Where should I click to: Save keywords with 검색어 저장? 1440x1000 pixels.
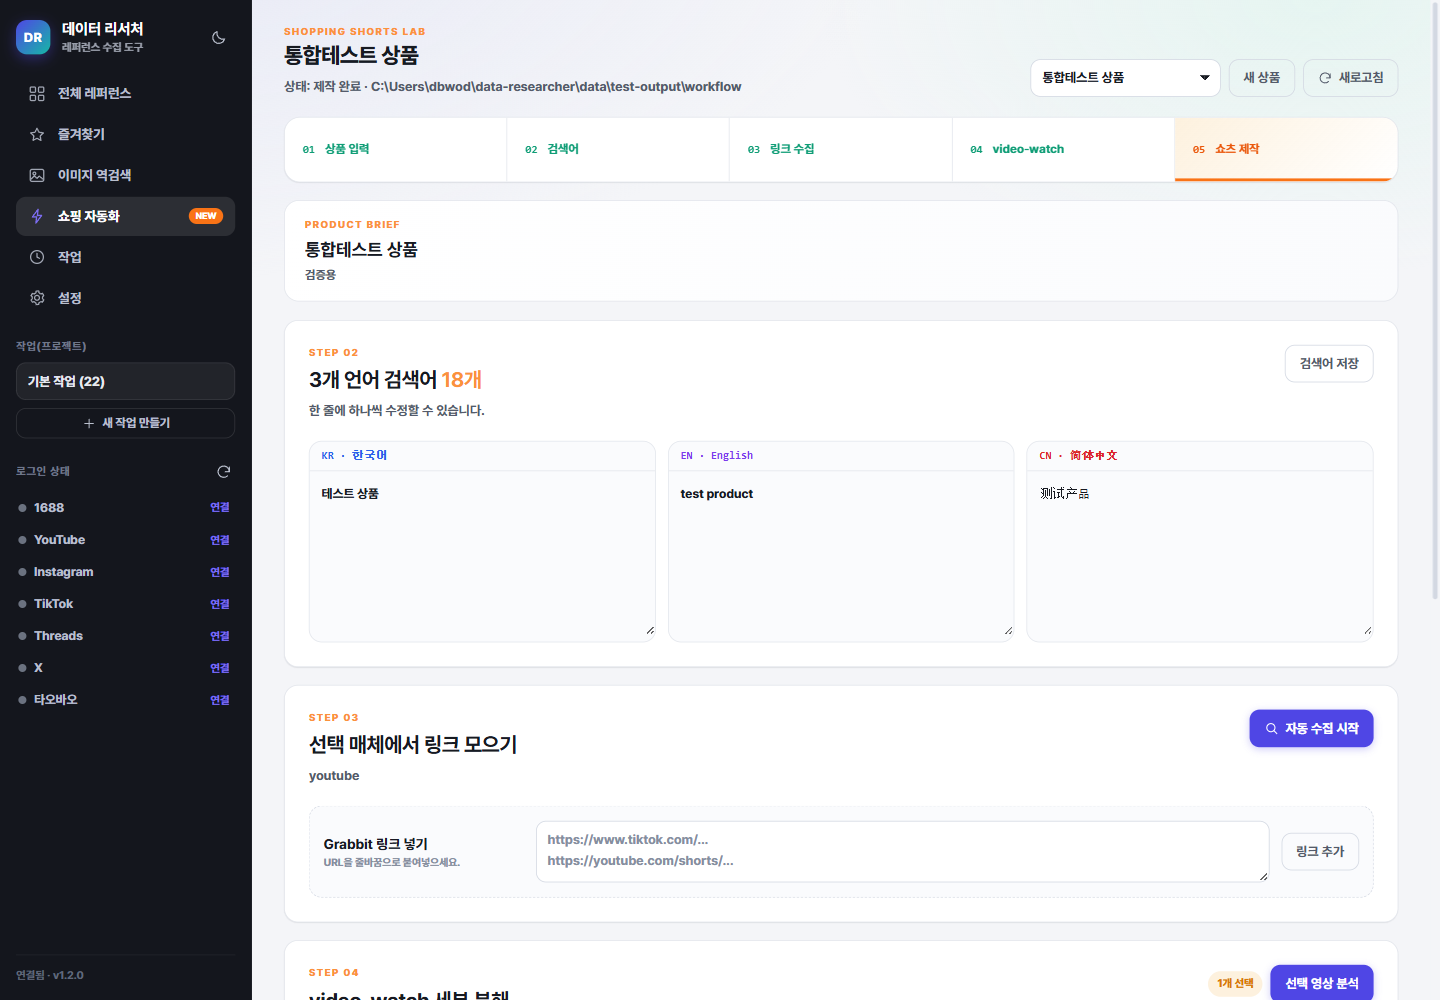[x=1329, y=364]
